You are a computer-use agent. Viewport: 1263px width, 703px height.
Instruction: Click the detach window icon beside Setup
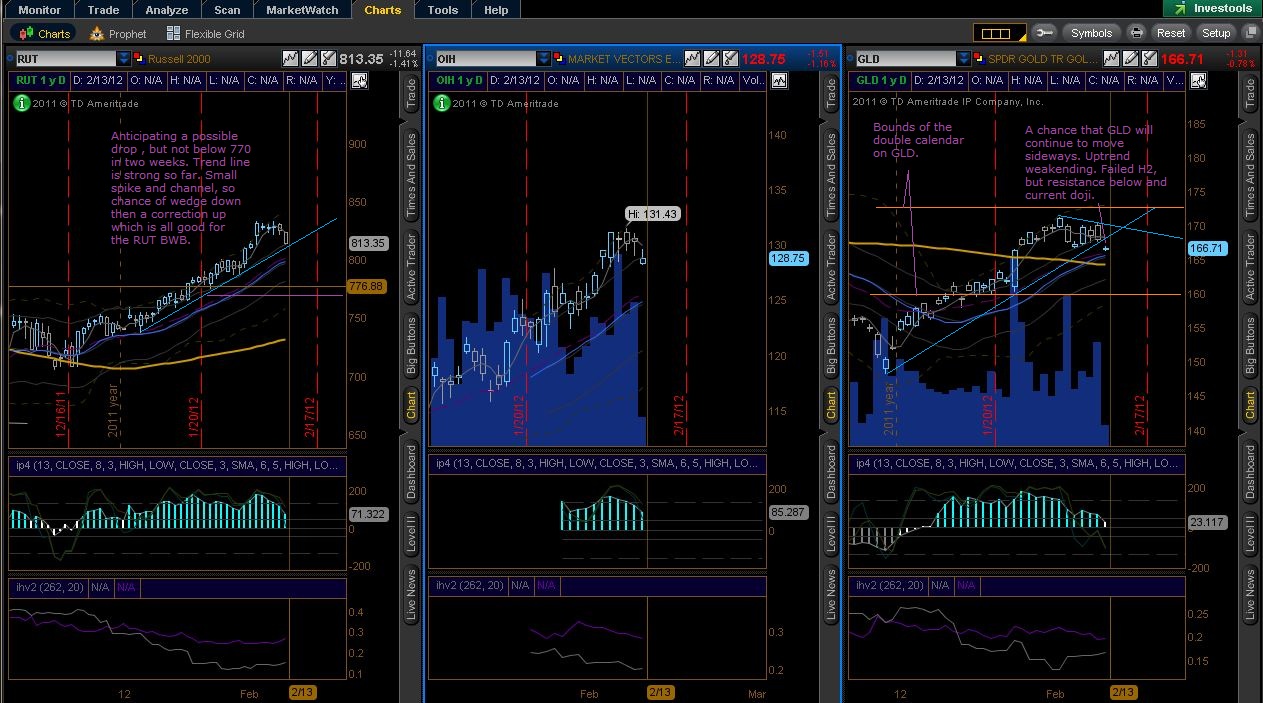[1249, 33]
